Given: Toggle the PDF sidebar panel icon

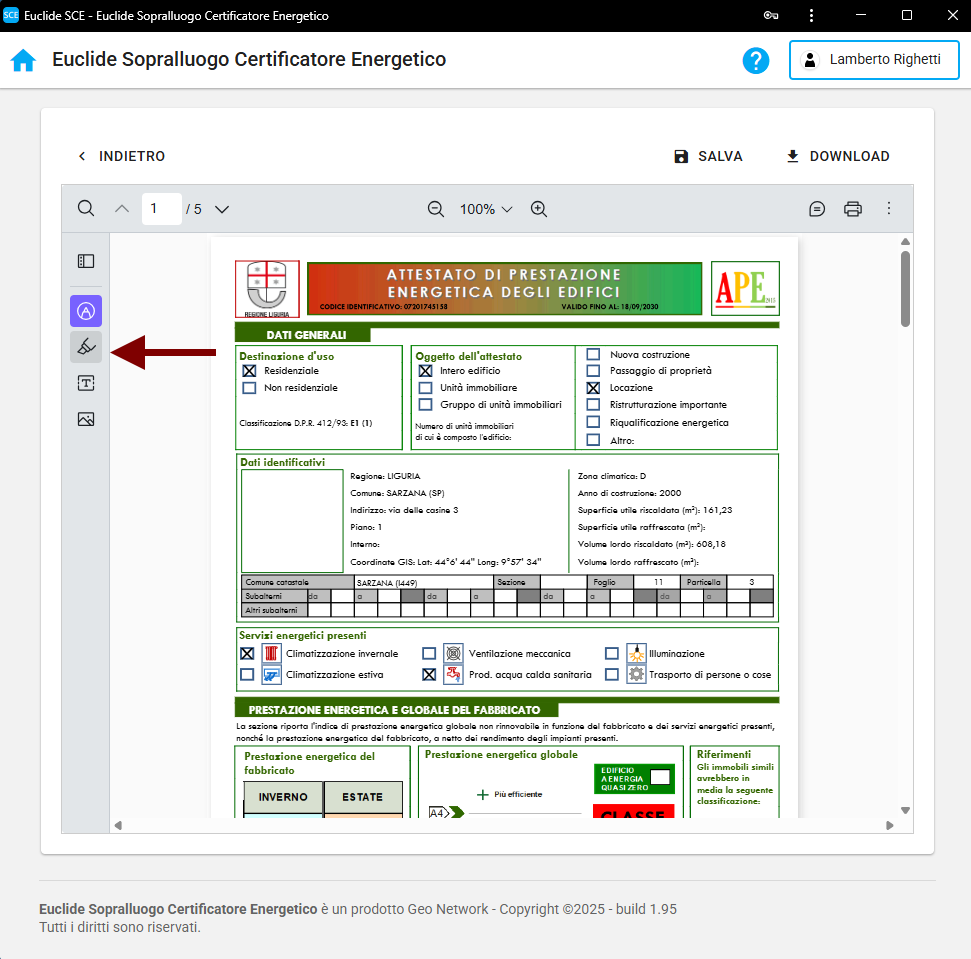Looking at the screenshot, I should click(x=86, y=261).
